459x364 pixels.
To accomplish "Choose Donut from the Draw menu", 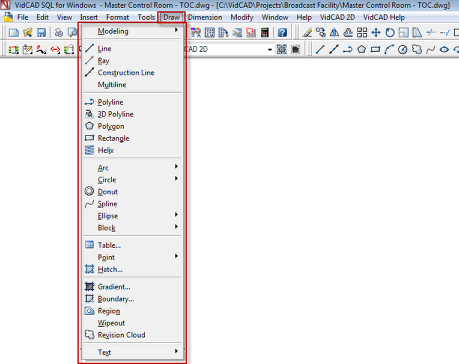I will (133, 192).
